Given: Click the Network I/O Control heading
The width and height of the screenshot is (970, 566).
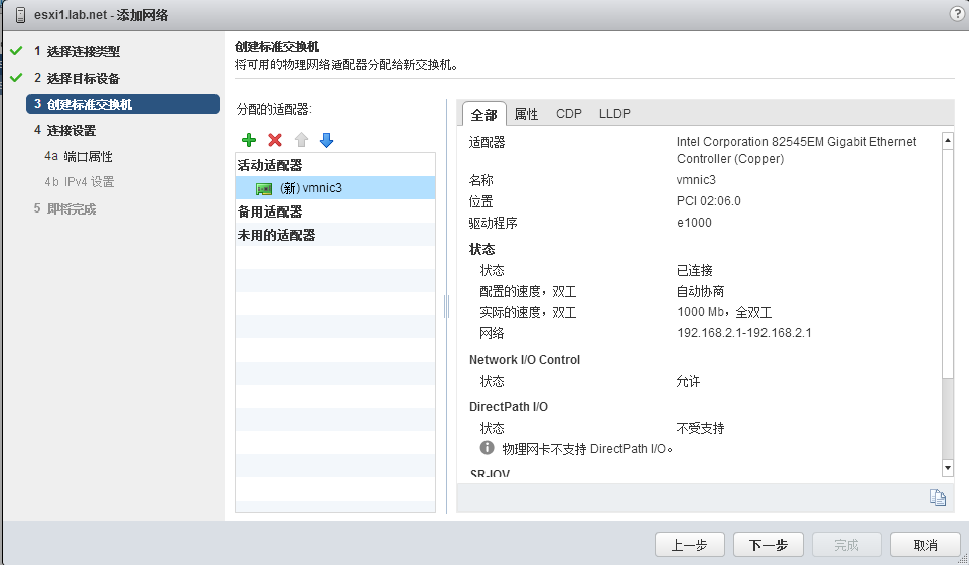Looking at the screenshot, I should (x=525, y=360).
